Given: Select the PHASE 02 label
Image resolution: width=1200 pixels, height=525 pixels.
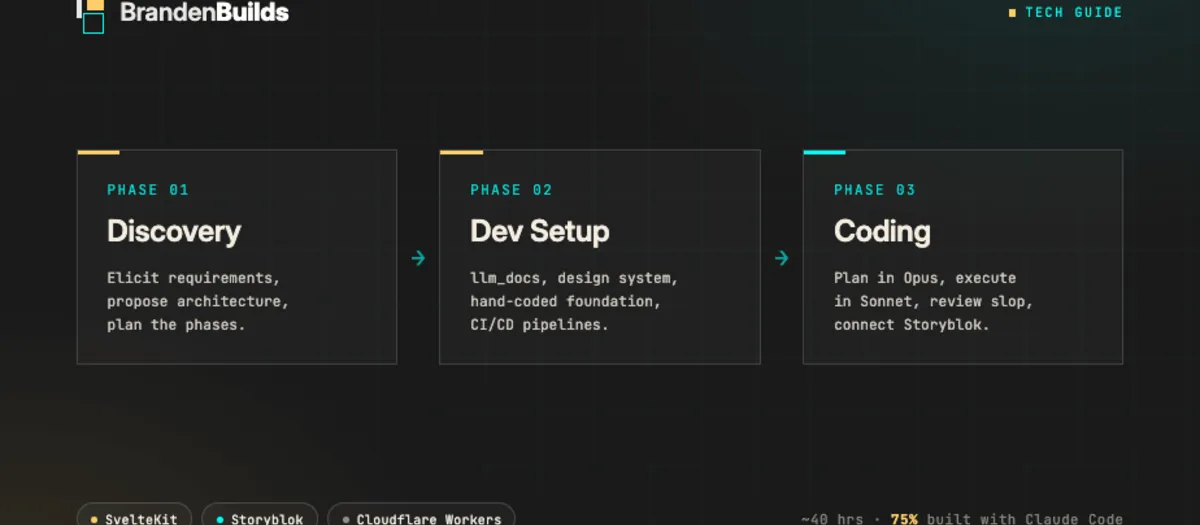Looking at the screenshot, I should (x=511, y=190).
